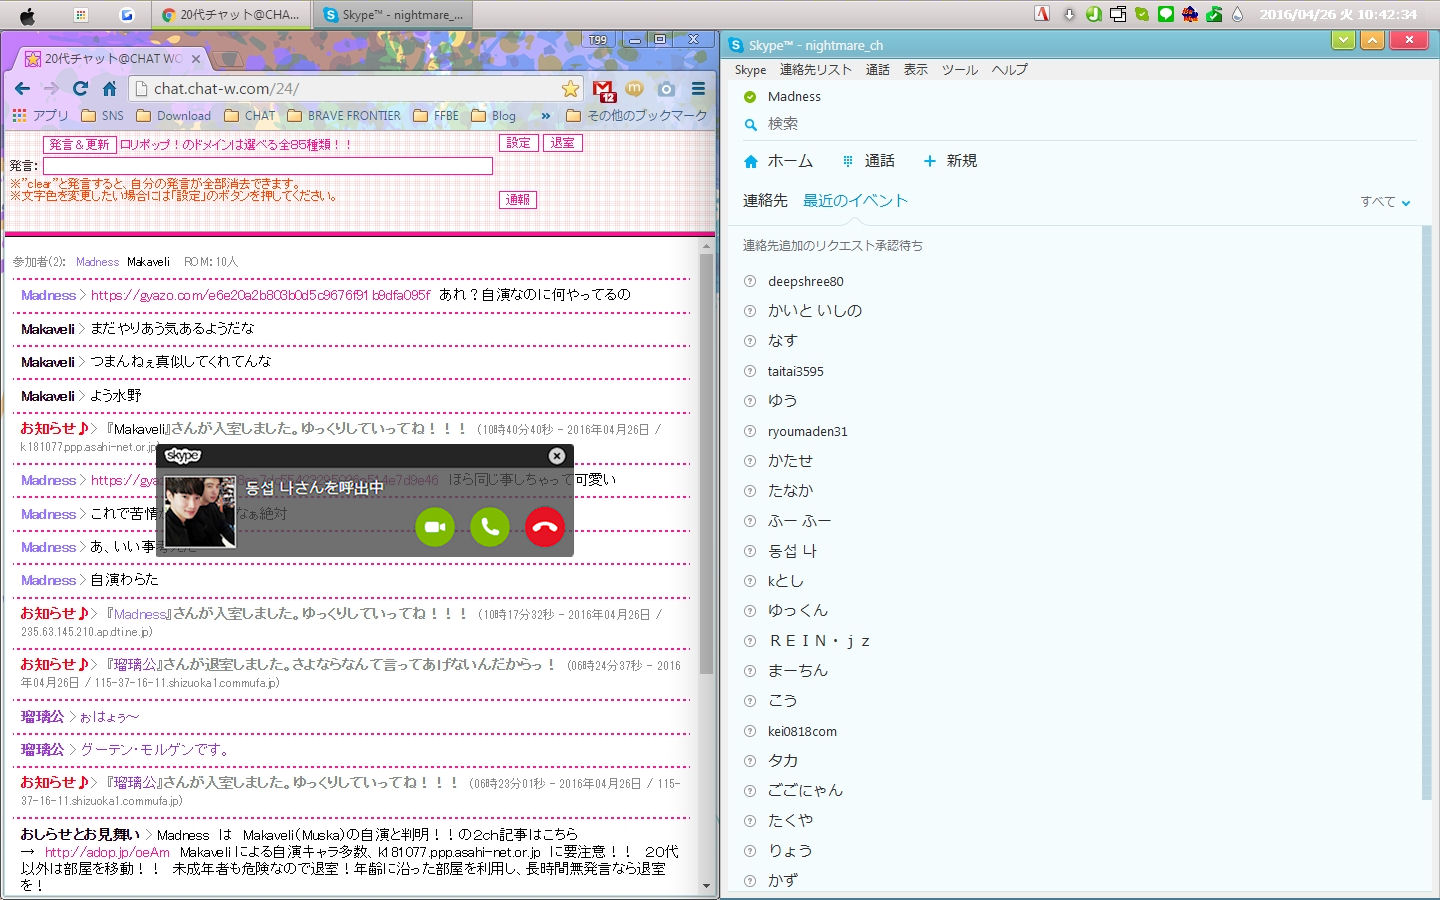The image size is (1440, 900).
Task: Select contact ryoumaden31
Action: (808, 432)
